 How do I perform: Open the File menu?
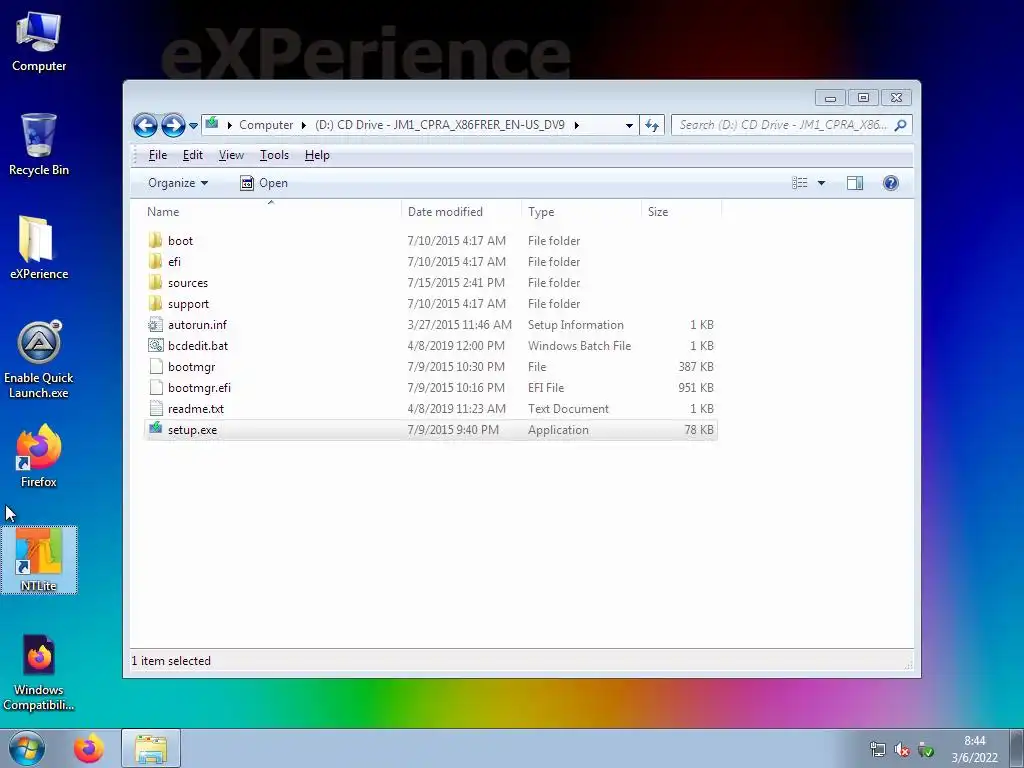pos(157,155)
